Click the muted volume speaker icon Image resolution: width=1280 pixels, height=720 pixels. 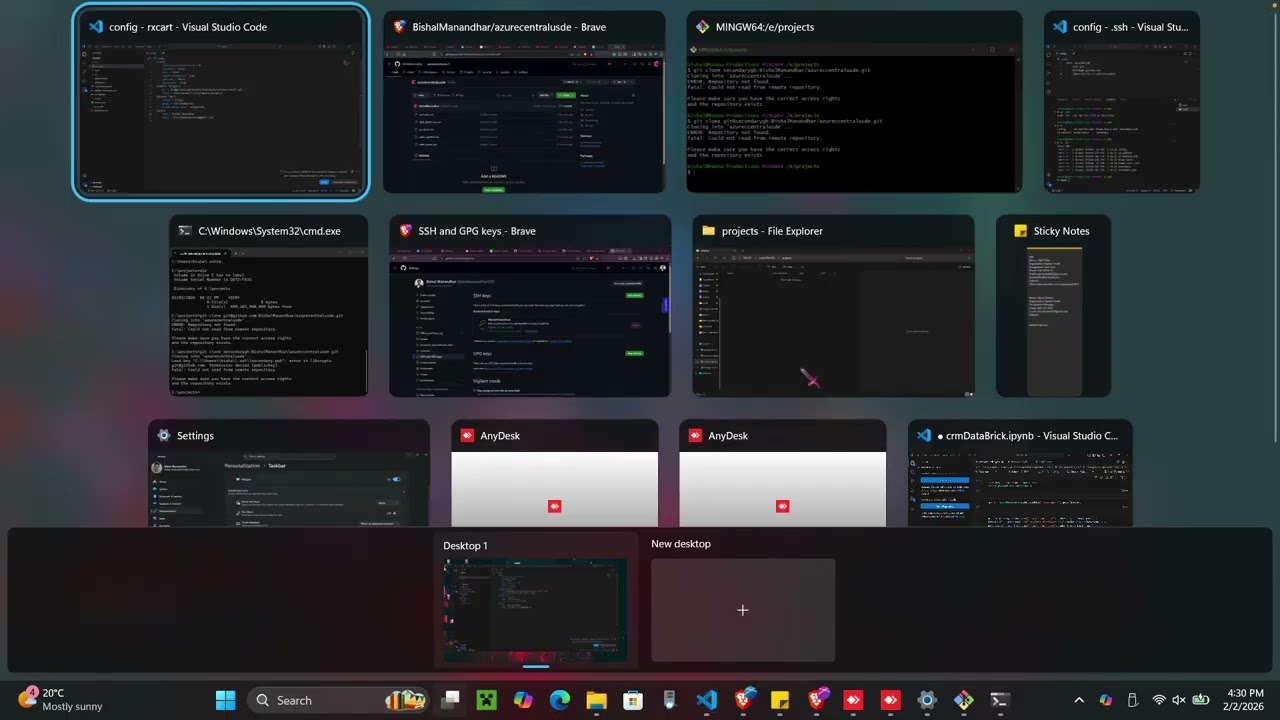pos(1179,700)
